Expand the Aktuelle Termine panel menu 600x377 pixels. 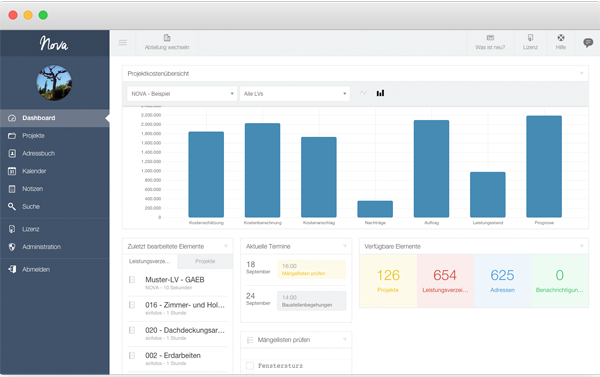coord(345,246)
